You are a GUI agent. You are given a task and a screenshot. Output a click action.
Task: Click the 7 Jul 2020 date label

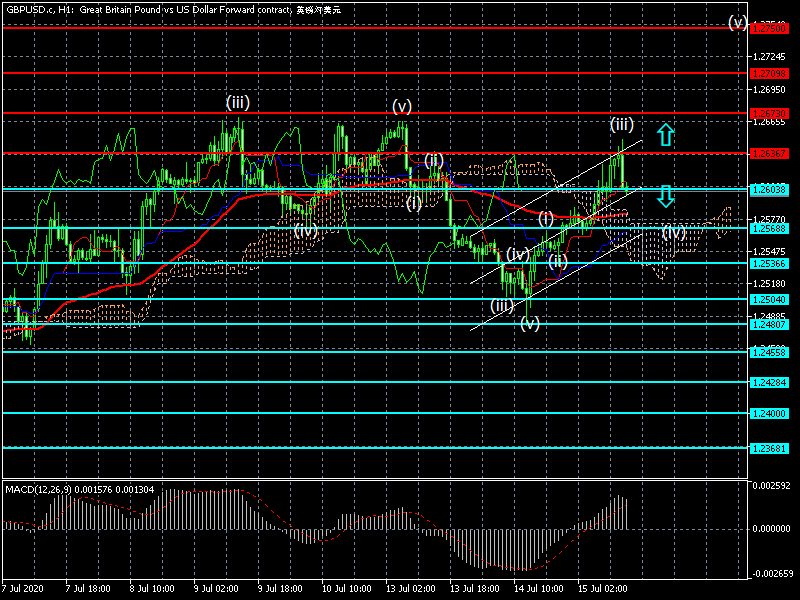[23, 588]
